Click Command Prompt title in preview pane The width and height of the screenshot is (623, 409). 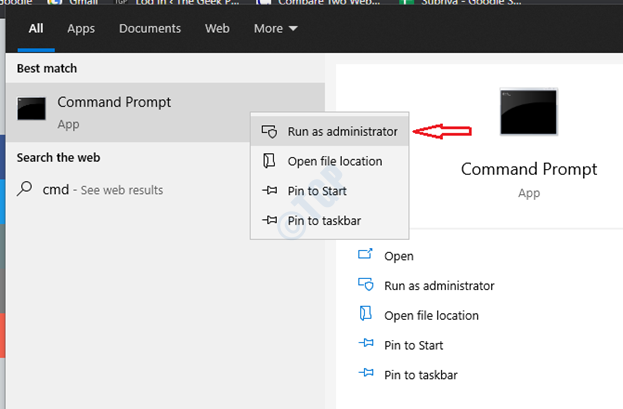tap(529, 170)
